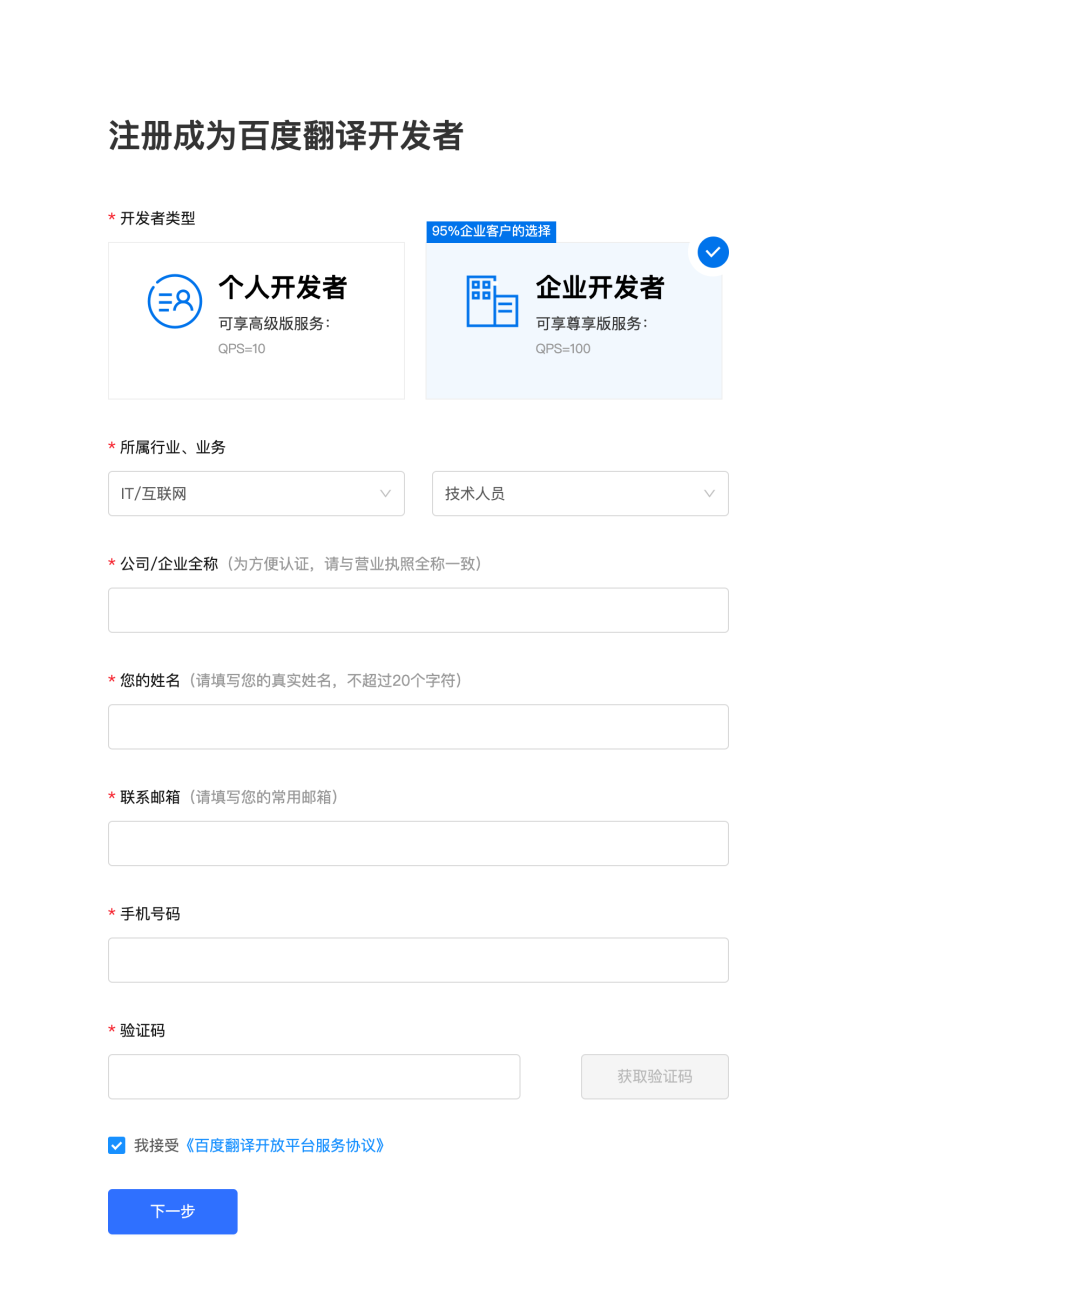The image size is (1080, 1296).
Task: Open the IT/互联网 industry dropdown
Action: point(256,494)
